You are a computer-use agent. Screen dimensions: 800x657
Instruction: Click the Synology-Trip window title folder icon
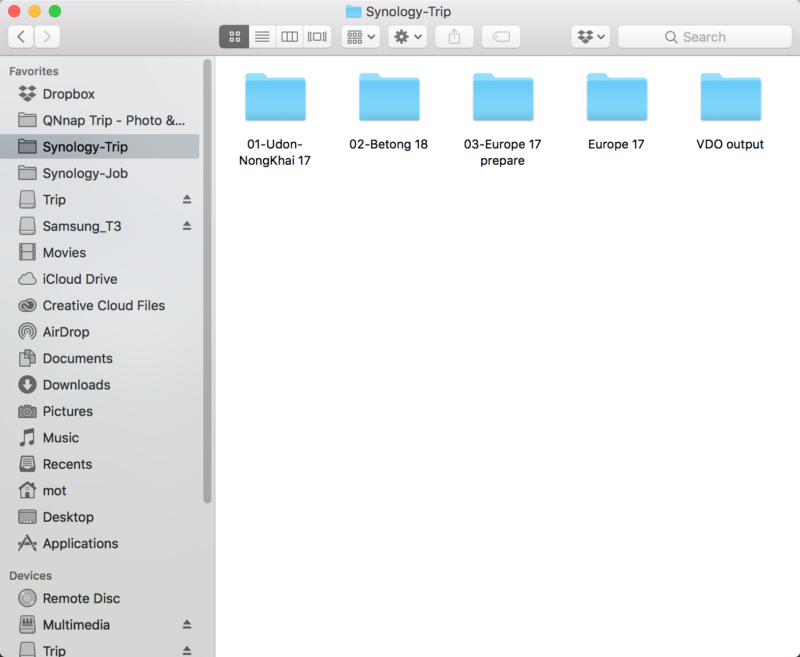(x=353, y=11)
